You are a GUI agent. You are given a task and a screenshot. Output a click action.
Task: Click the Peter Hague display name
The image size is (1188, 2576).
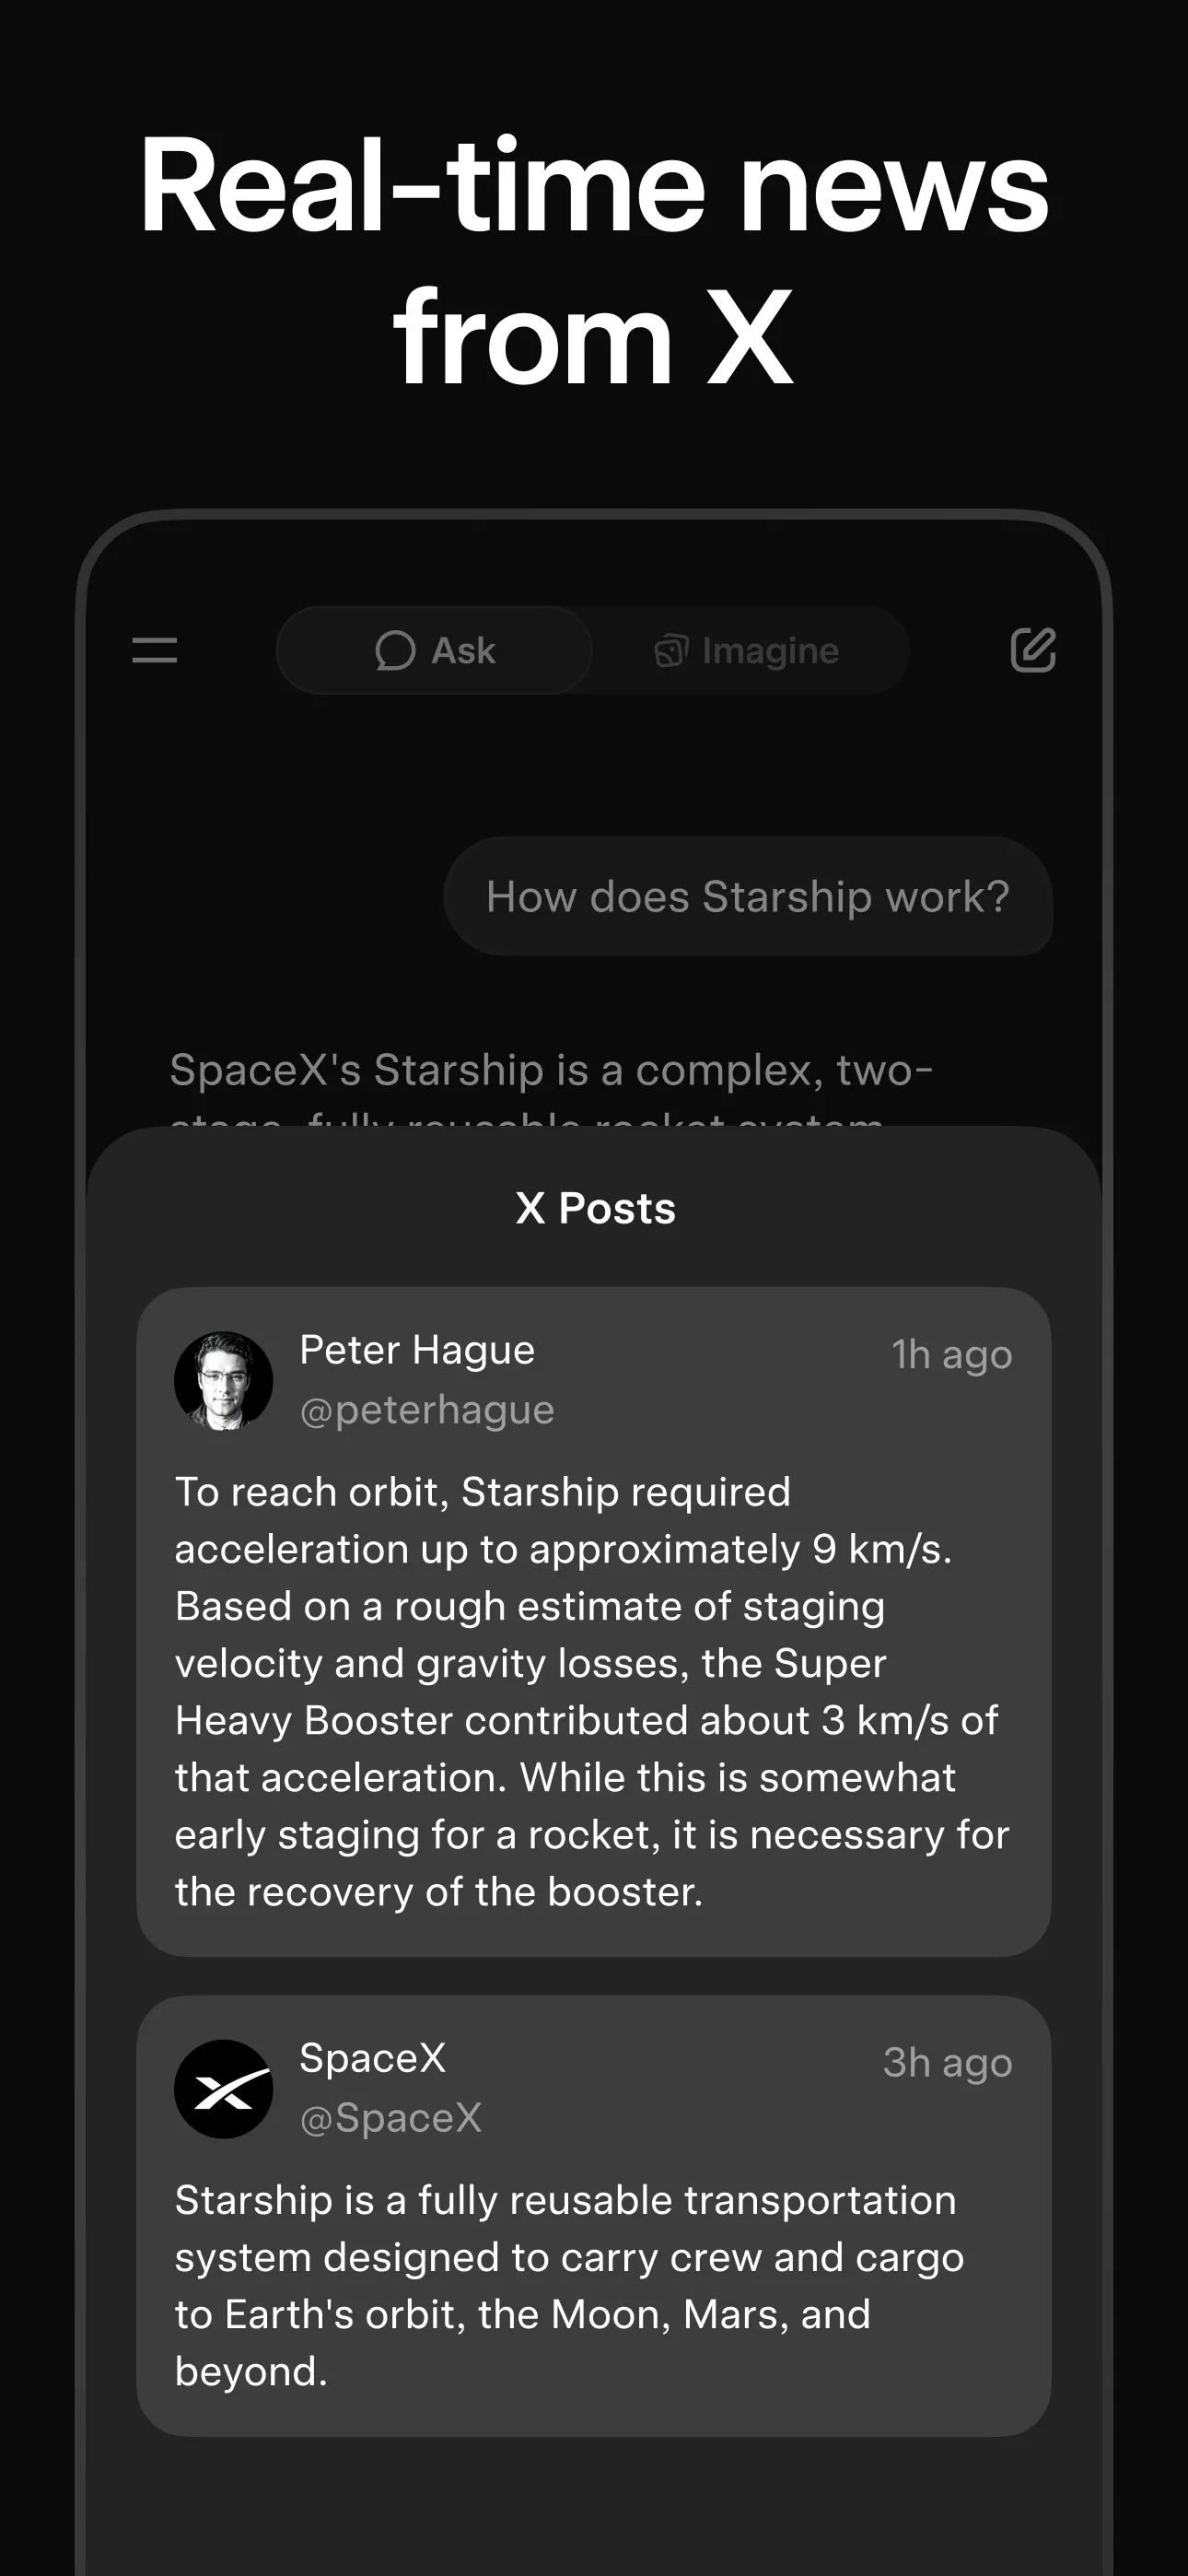pyautogui.click(x=417, y=1350)
